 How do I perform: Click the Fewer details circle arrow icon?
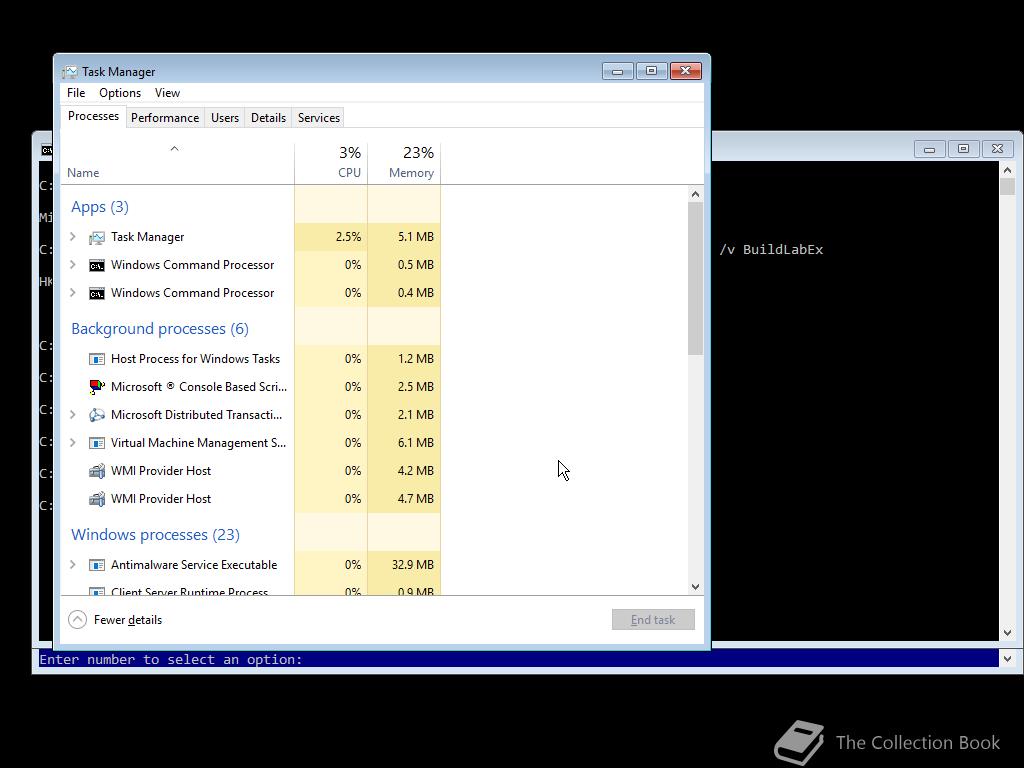point(77,620)
